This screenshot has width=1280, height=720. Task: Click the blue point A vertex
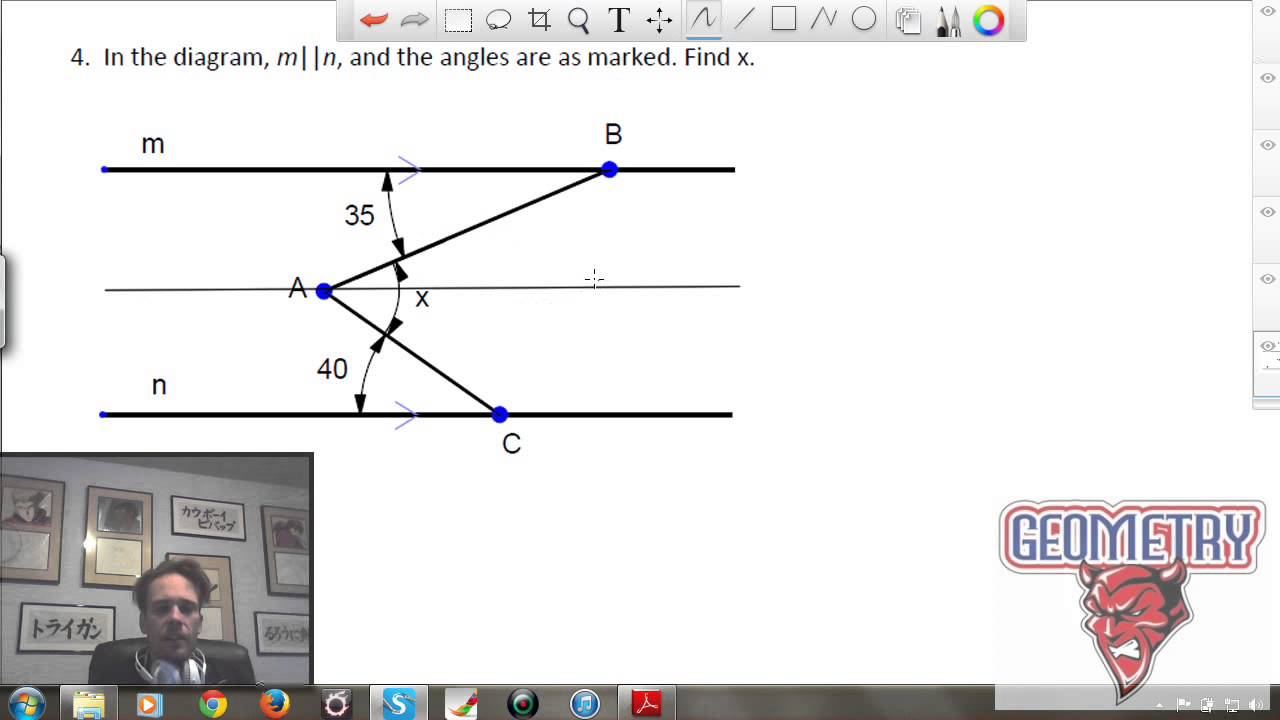pos(323,291)
